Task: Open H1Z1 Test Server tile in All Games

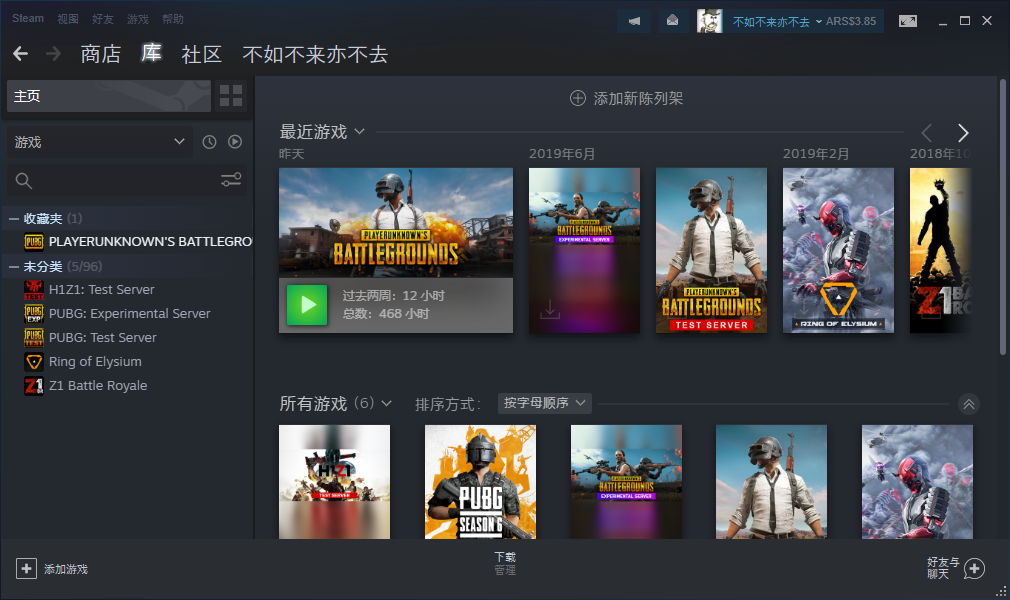Action: (334, 481)
